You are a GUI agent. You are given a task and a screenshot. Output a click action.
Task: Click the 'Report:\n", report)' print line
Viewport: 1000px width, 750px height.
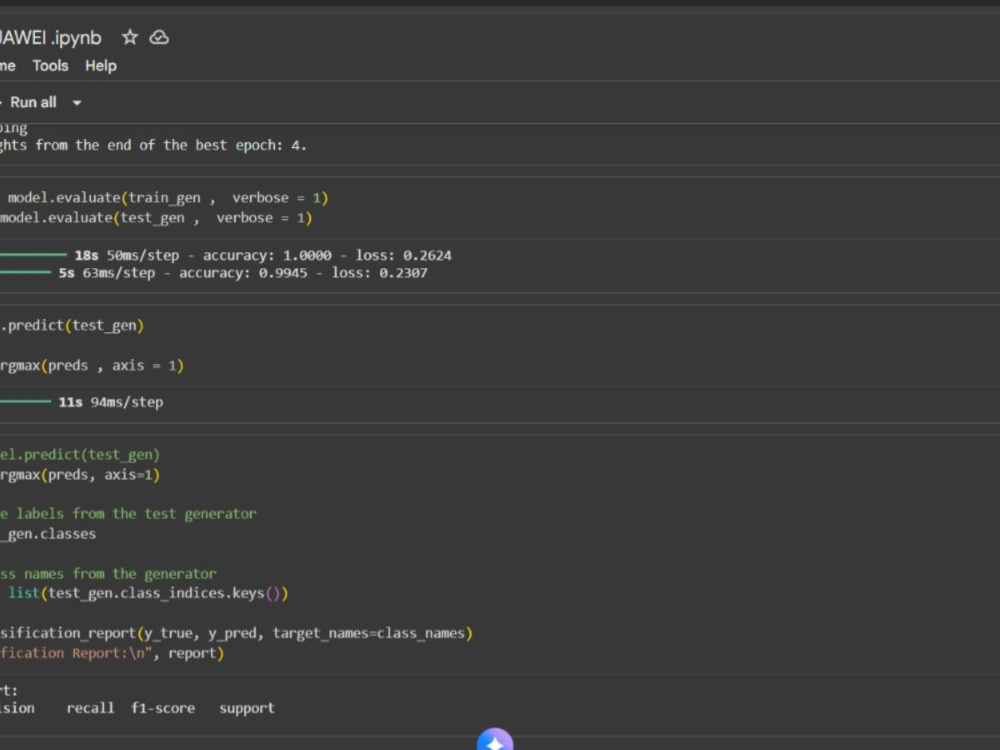[x=112, y=654]
